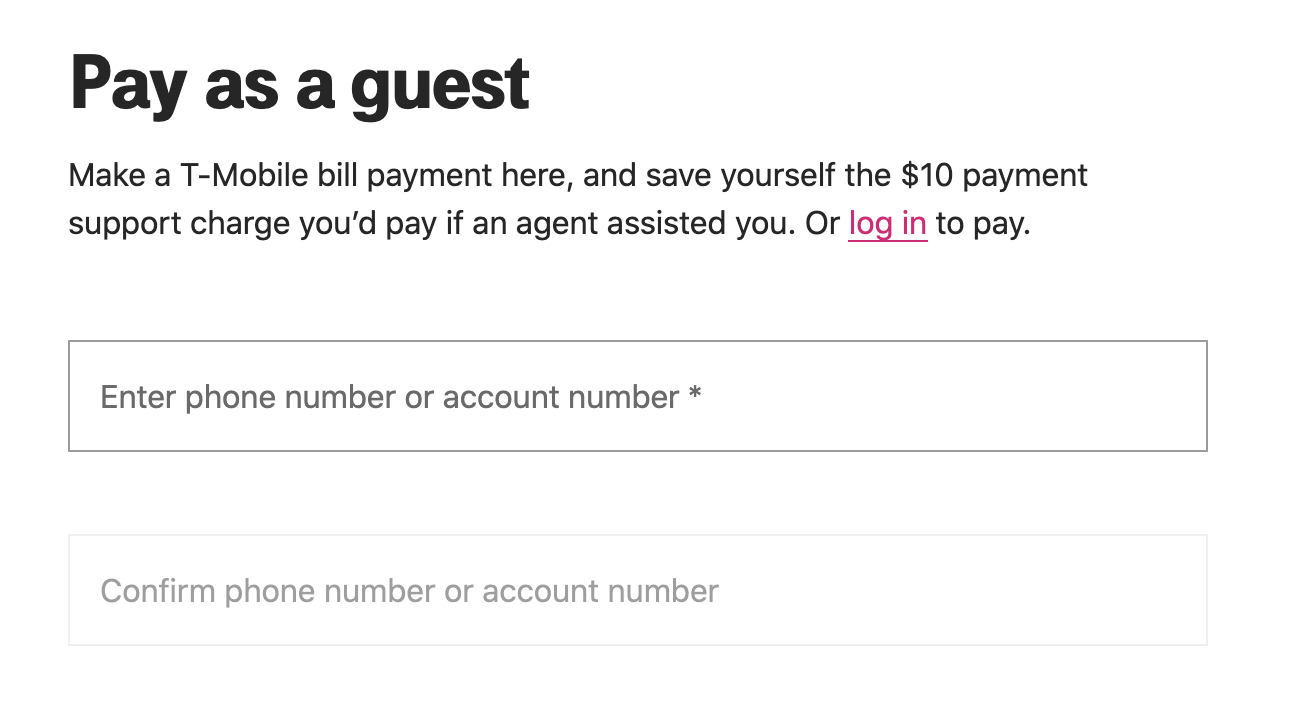The width and height of the screenshot is (1296, 720).
Task: Click "account number" in the Enter field placeholder
Action: (x=560, y=397)
